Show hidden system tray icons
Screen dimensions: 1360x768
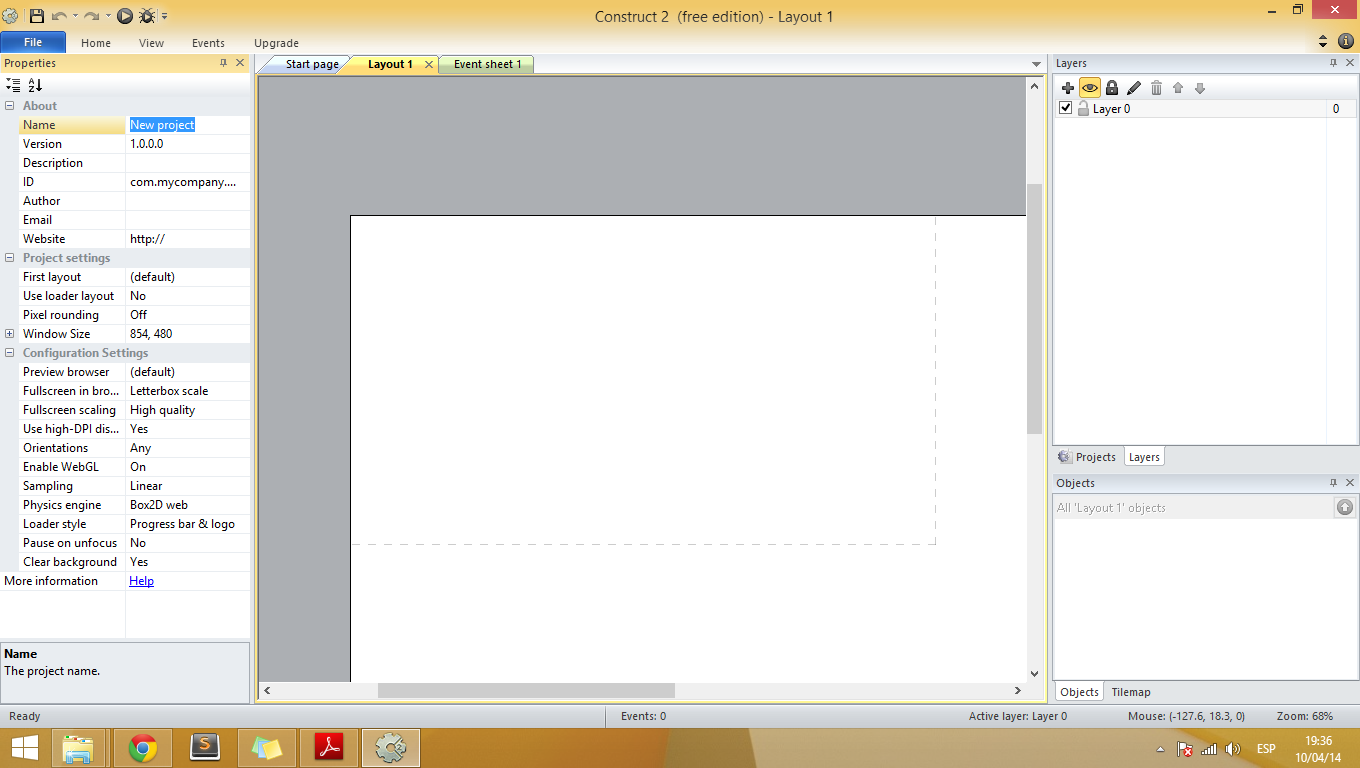[1160, 749]
